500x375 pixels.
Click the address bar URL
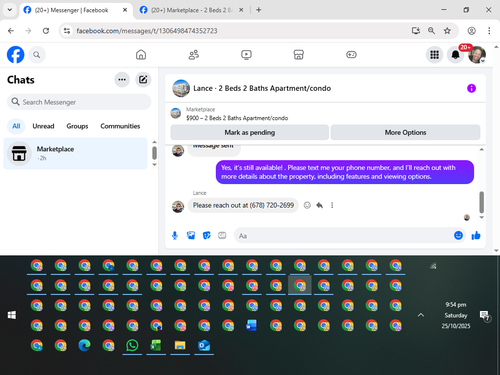click(147, 31)
